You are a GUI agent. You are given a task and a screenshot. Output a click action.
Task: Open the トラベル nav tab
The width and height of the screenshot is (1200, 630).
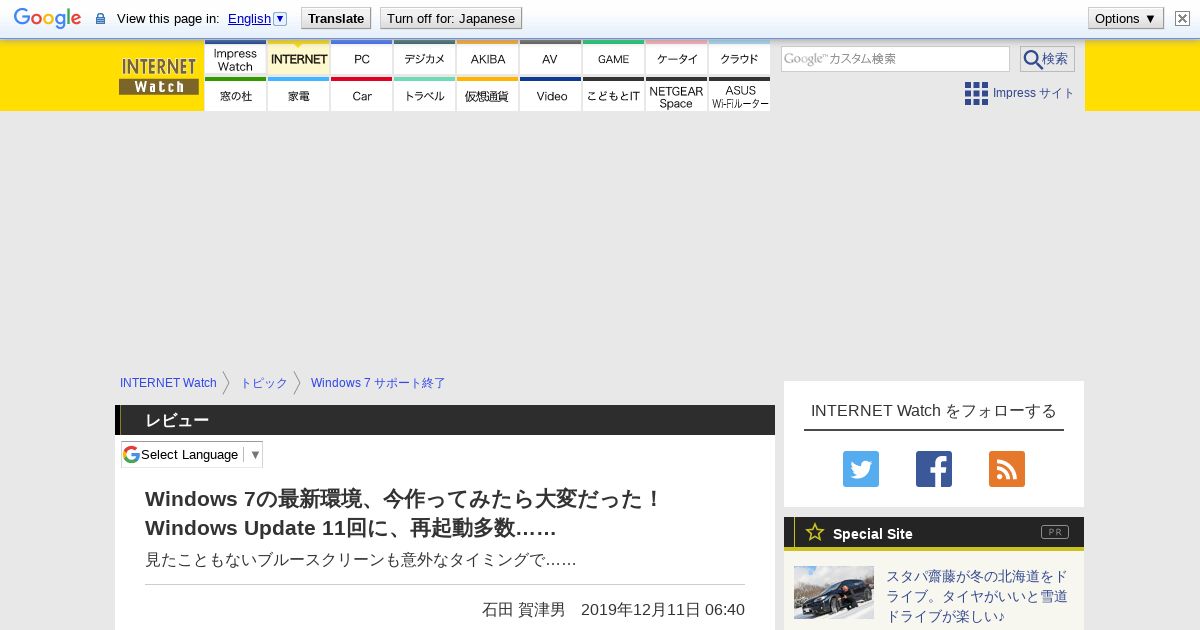pyautogui.click(x=424, y=95)
